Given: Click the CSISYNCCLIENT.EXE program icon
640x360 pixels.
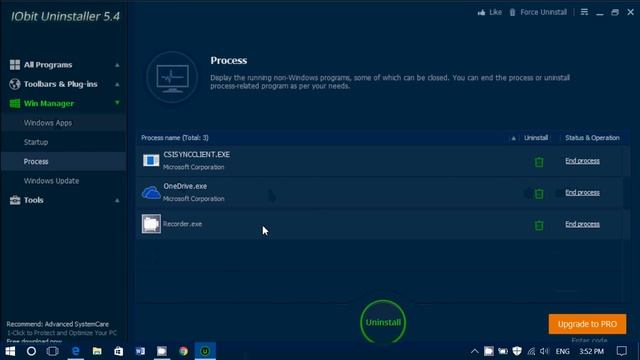Looking at the screenshot, I should click(151, 160).
